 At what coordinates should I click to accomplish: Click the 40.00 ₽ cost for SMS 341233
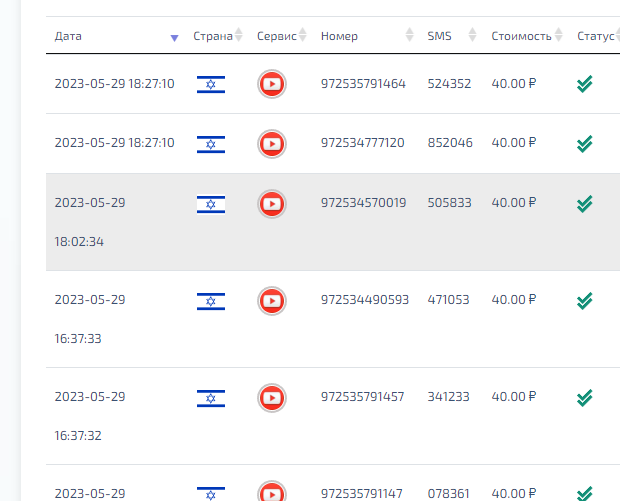click(514, 397)
